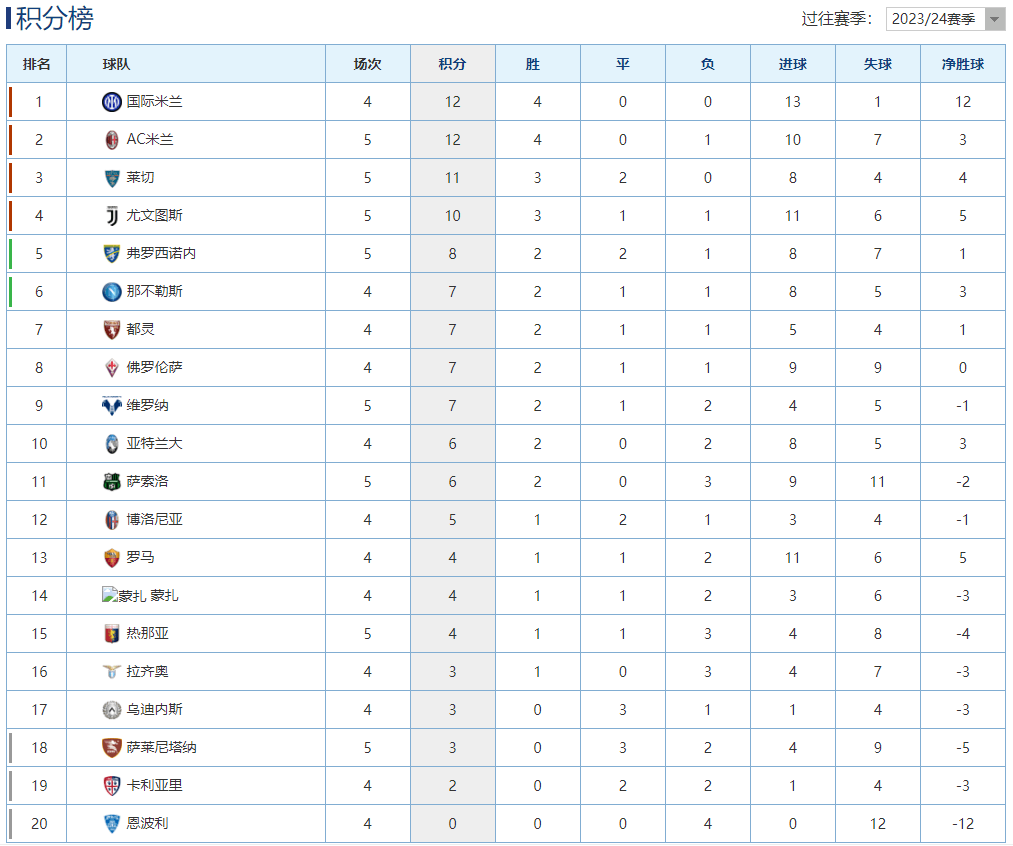Click the AC Milan (AC米兰) crest icon

(112, 140)
